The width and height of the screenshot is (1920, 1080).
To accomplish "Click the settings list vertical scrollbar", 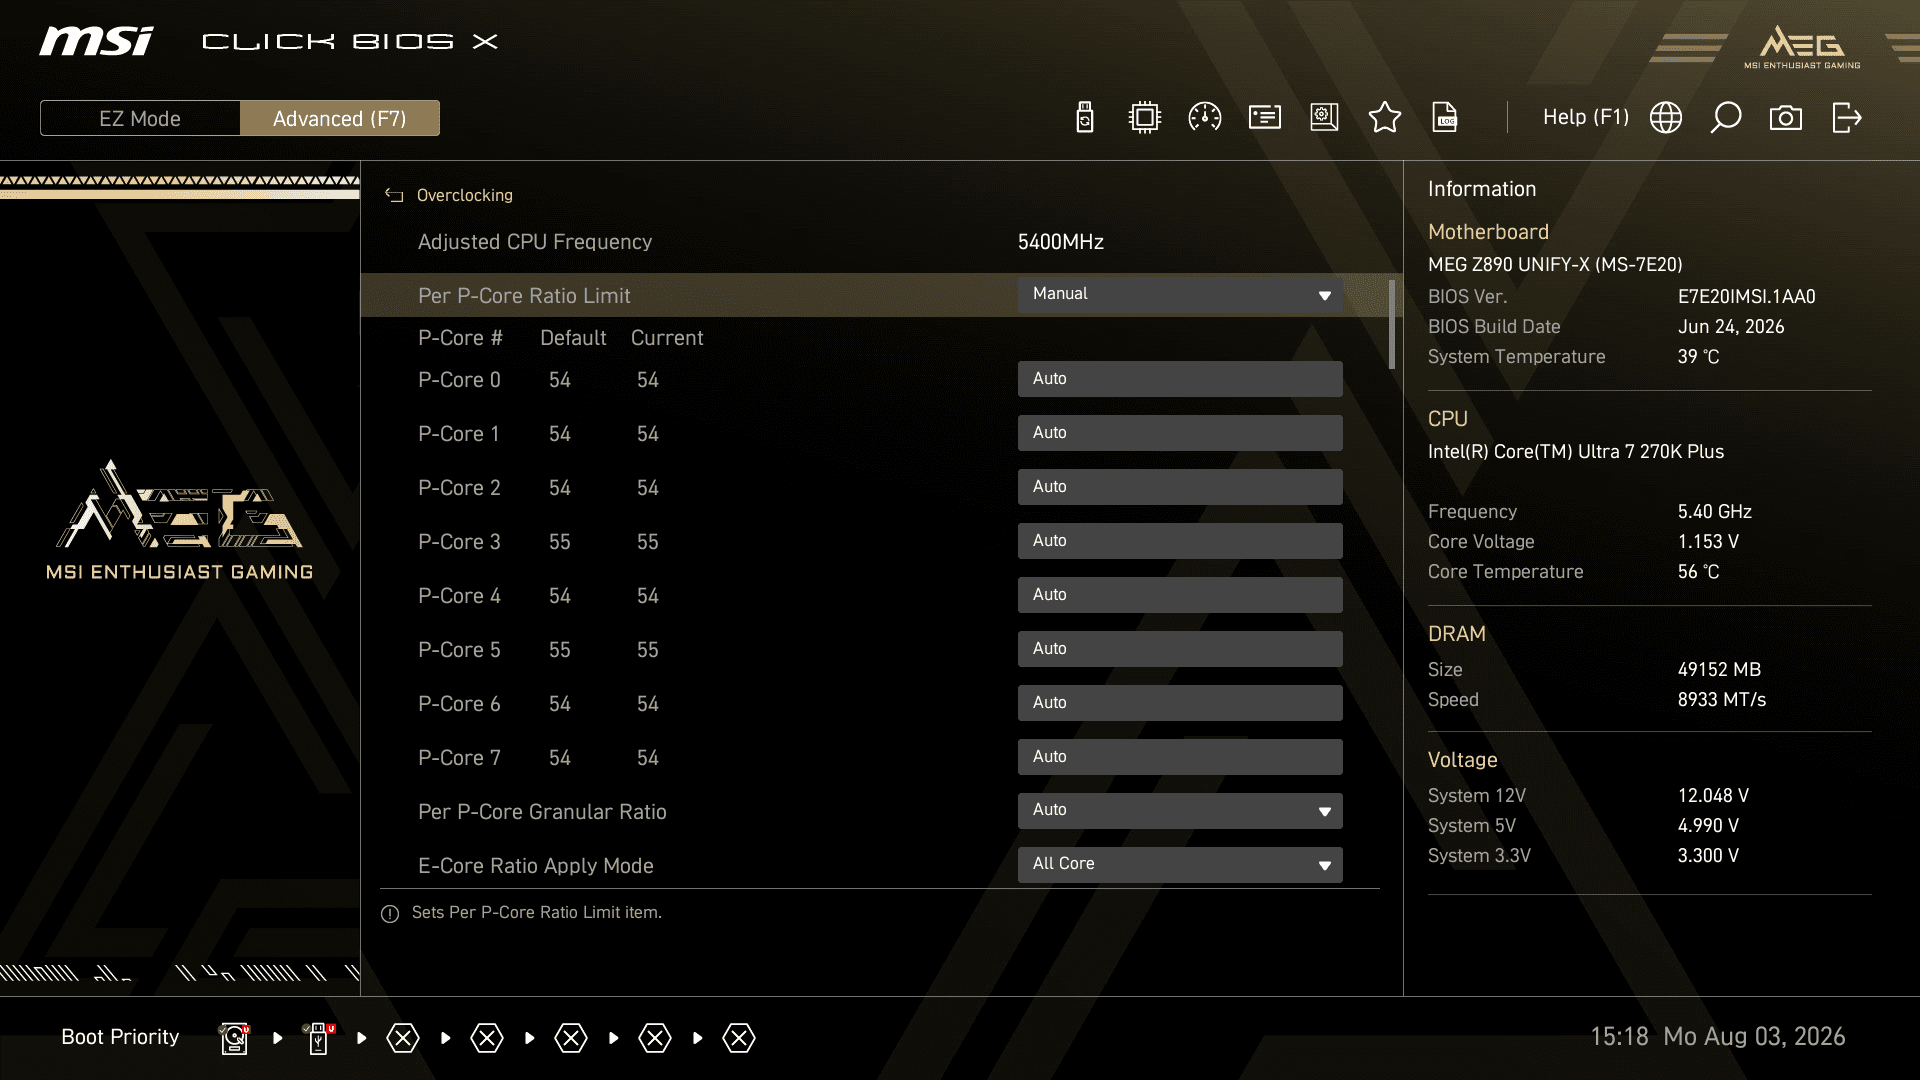I will (x=1392, y=325).
